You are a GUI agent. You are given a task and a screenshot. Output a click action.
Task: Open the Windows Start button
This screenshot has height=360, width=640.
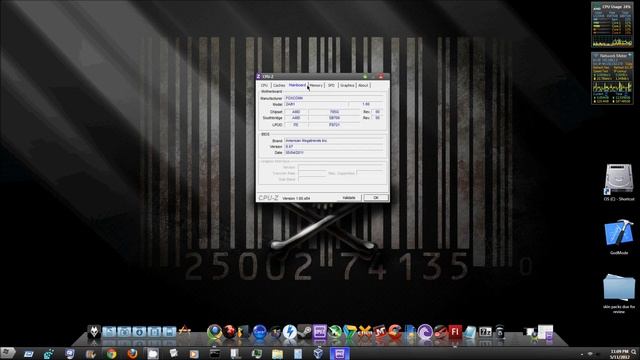[7, 353]
